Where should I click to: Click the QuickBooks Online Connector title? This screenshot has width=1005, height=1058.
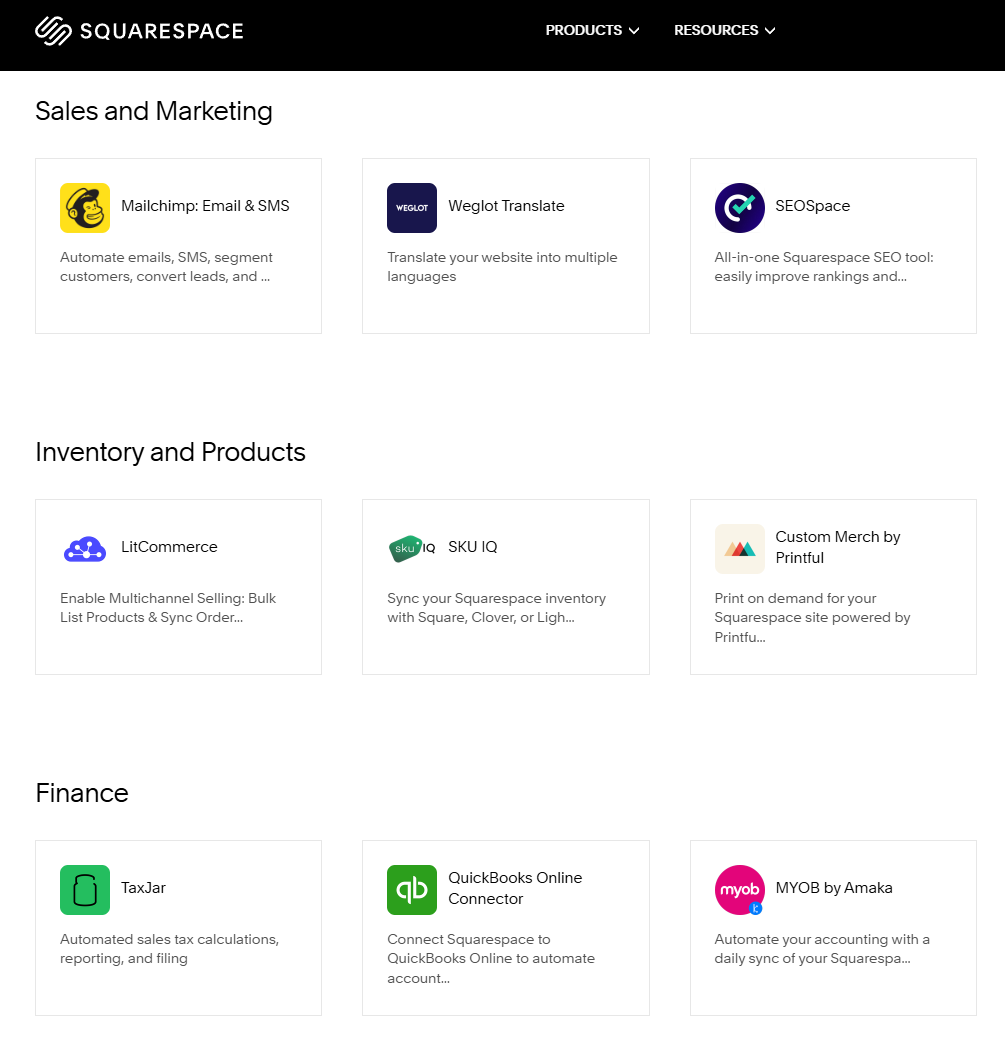[517, 888]
